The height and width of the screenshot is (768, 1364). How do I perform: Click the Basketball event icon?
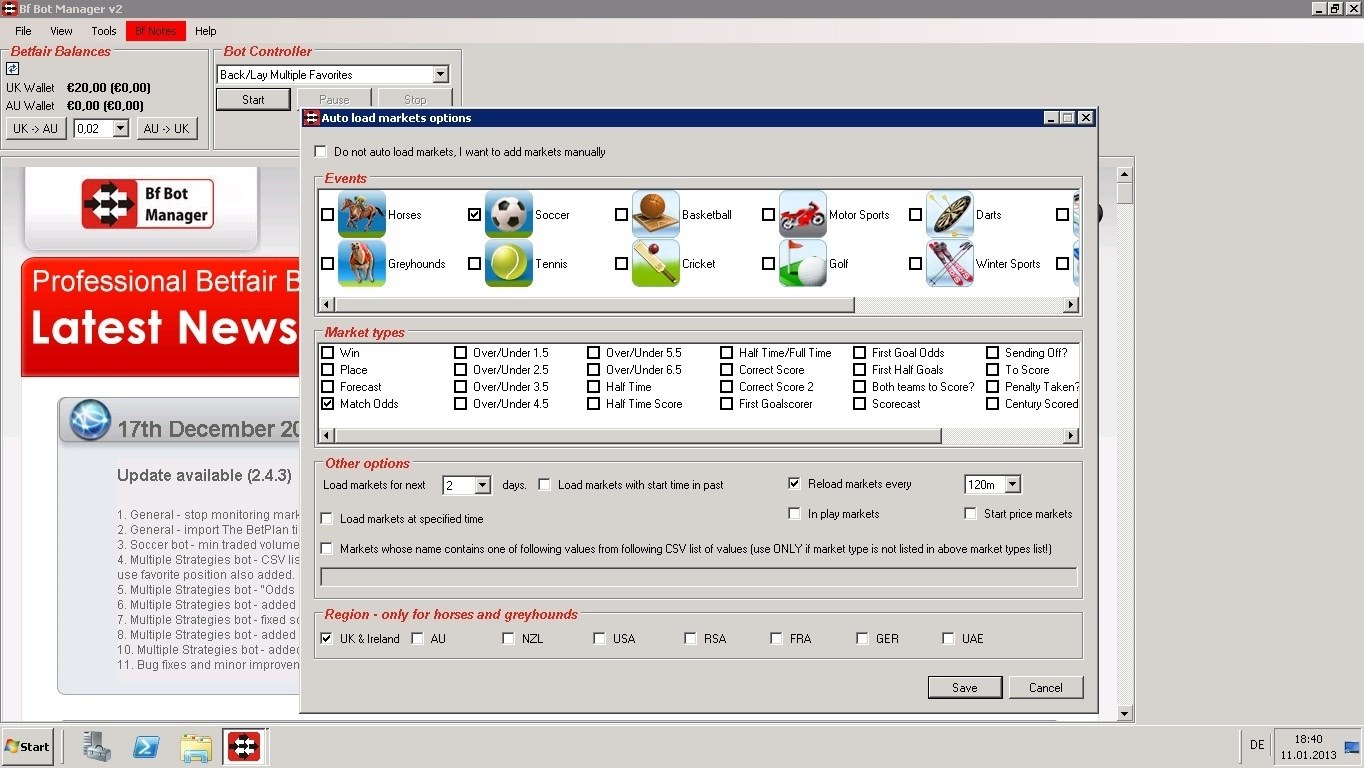[x=656, y=214]
